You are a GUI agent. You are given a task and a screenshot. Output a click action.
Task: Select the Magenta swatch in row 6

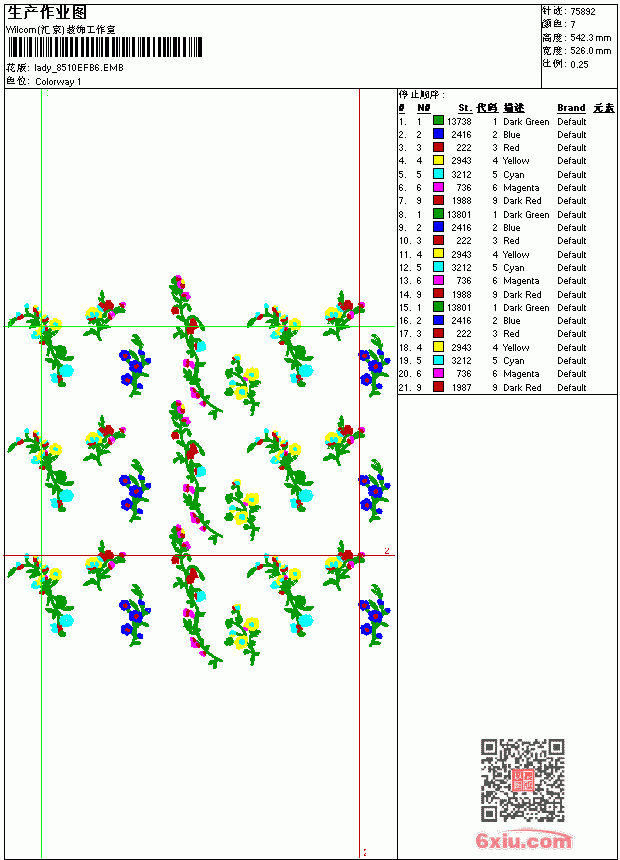tap(438, 187)
